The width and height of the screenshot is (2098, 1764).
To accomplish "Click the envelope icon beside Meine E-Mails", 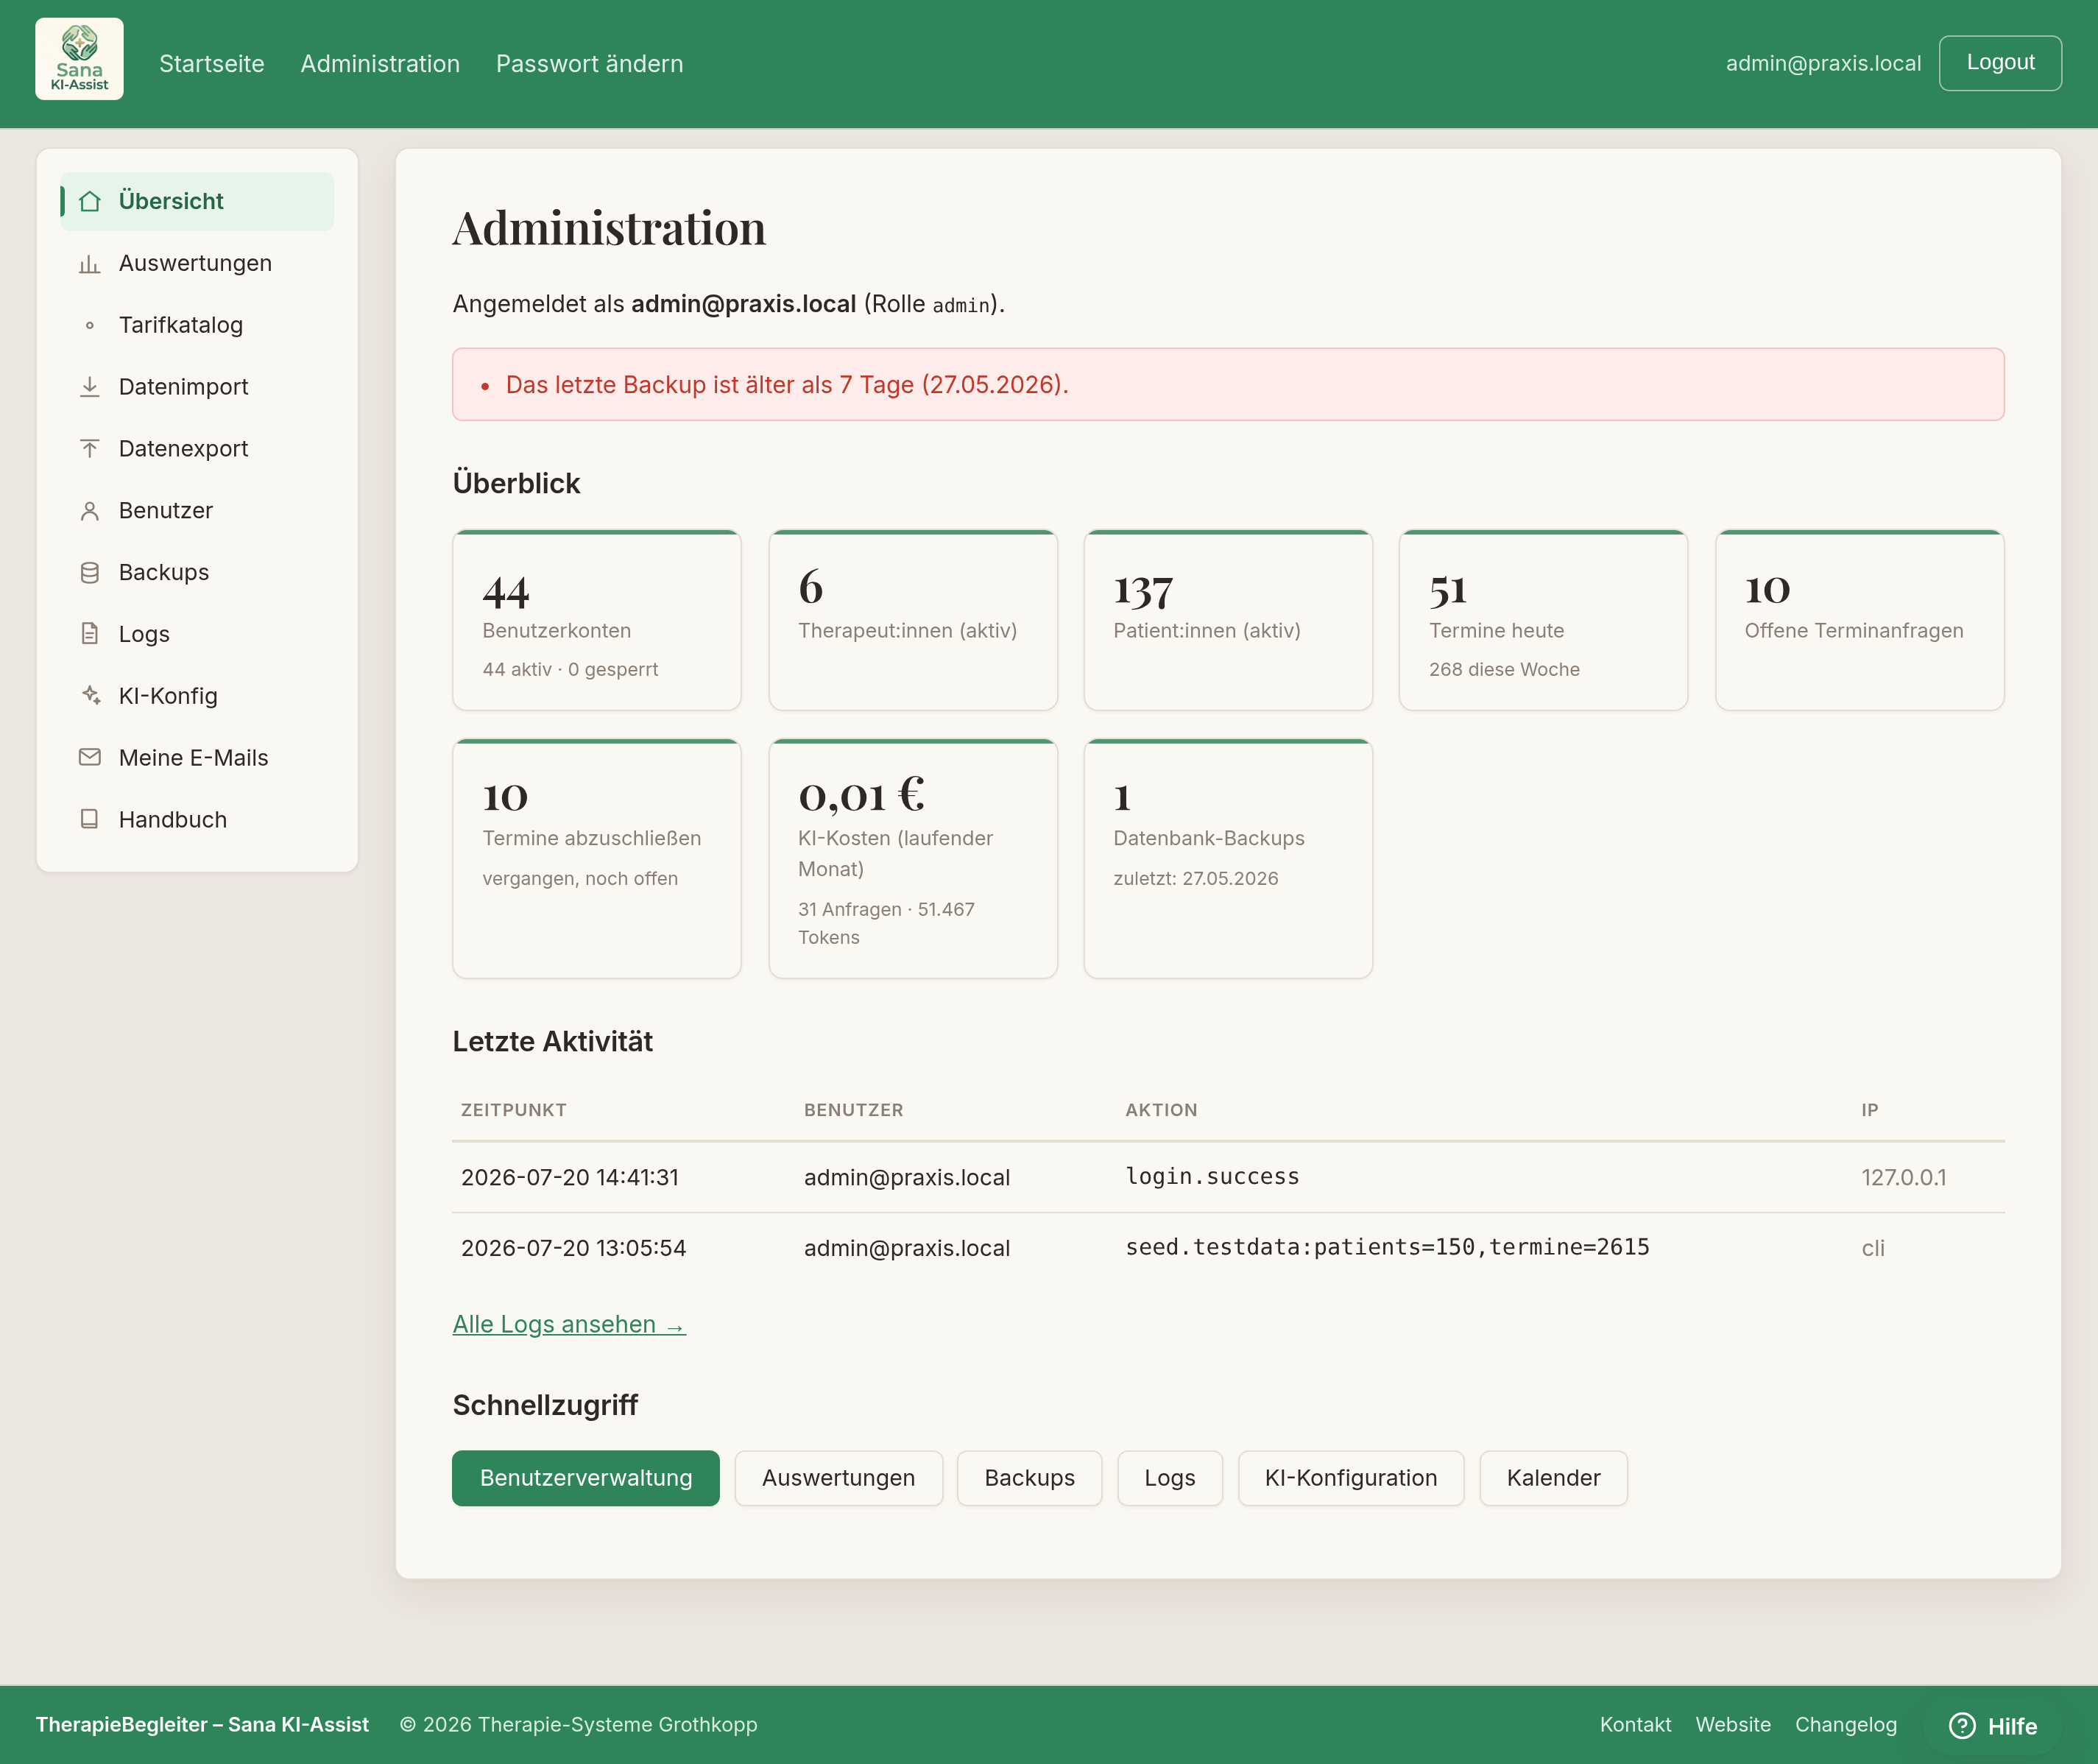I will point(90,758).
